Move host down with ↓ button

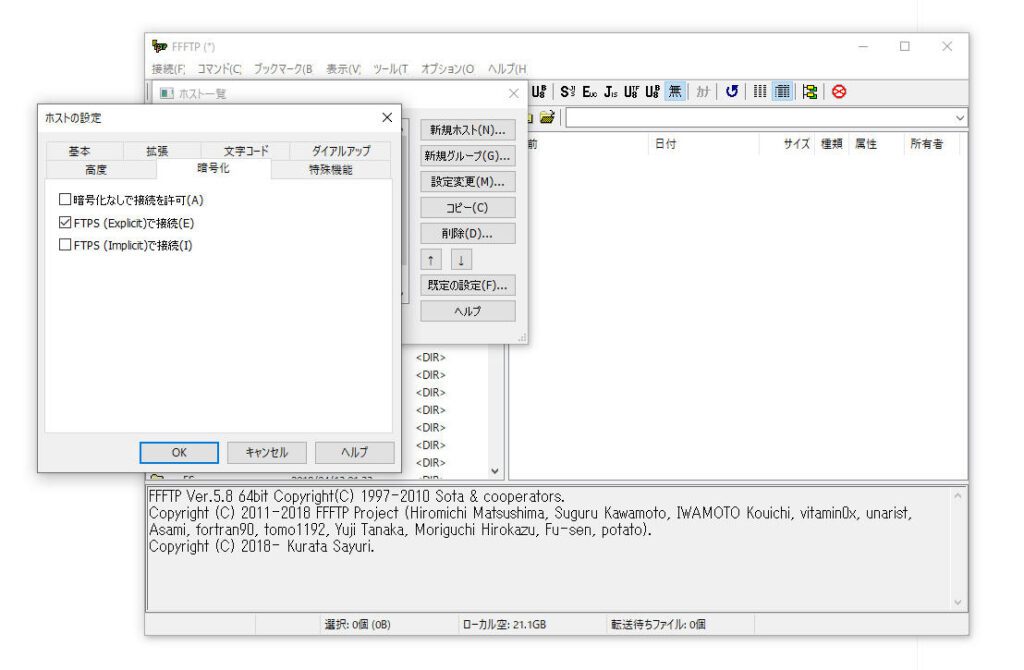[461, 260]
